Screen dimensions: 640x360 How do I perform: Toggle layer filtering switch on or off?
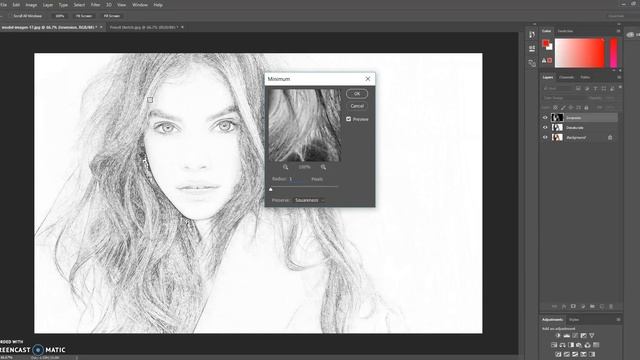pos(620,87)
